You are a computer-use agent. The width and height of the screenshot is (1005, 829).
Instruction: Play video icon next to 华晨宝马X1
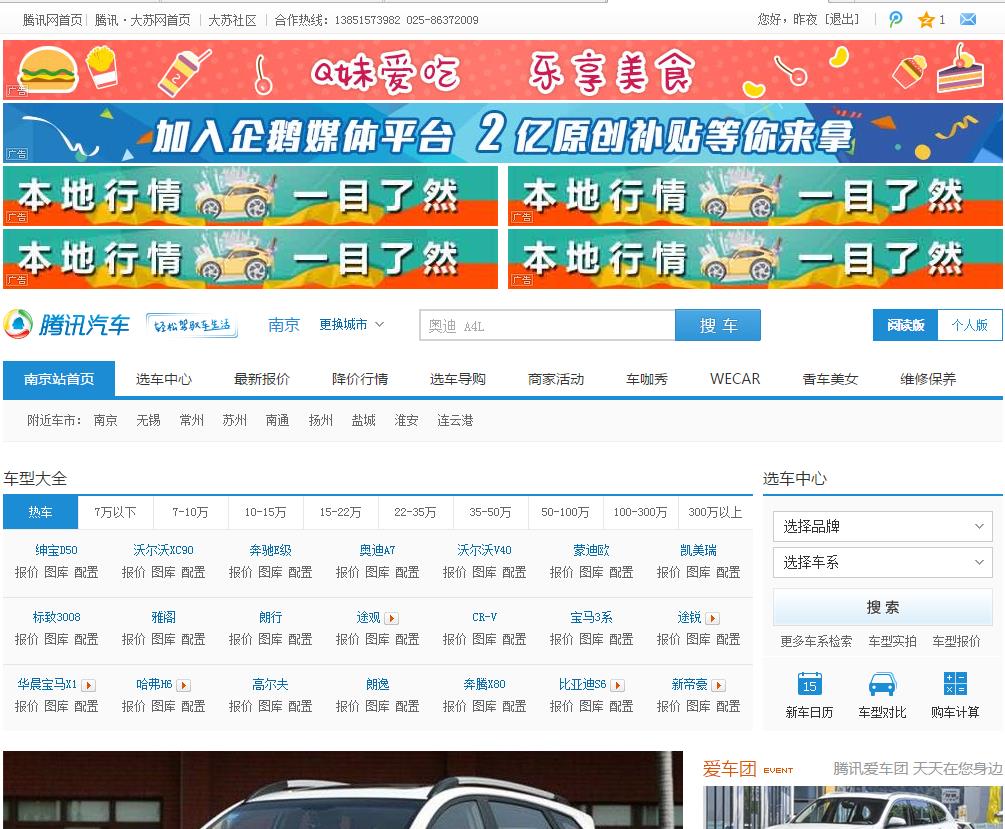pos(88,685)
